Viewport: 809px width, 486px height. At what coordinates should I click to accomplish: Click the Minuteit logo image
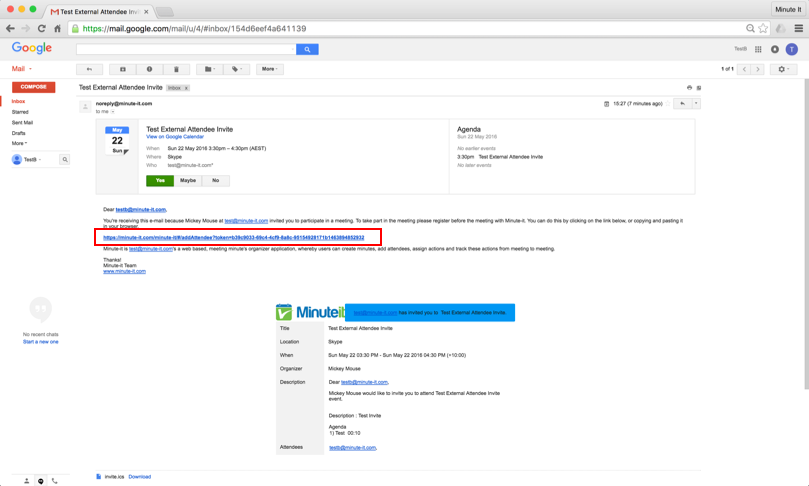click(311, 312)
